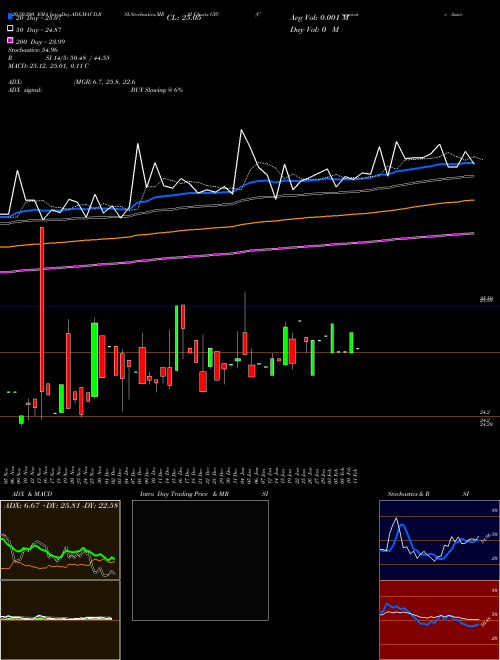Screen dimensions: 500x660
Task: Click the blue 20 Day legend swatch
Action: point(10,18)
